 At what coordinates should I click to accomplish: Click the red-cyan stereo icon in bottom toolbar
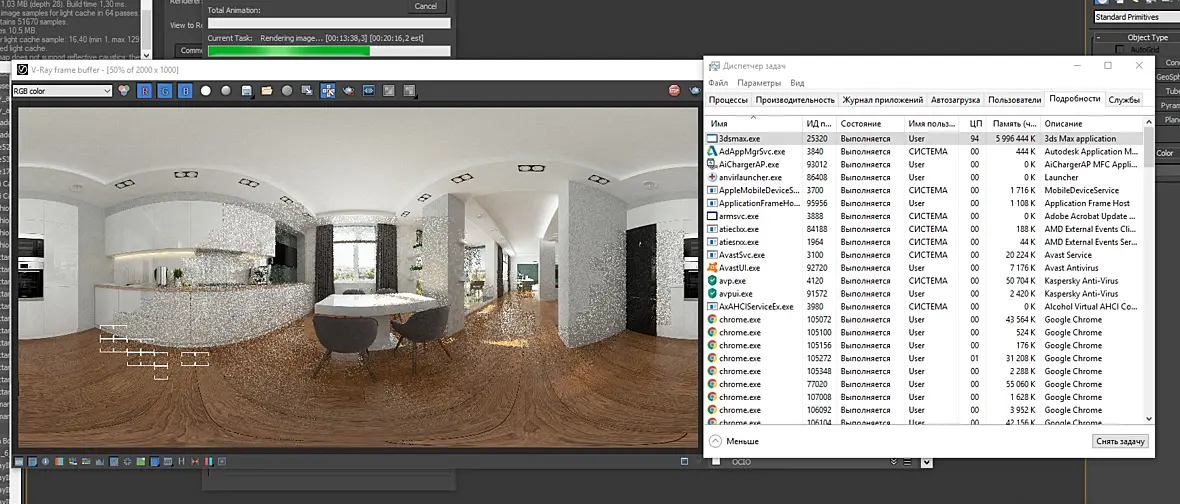208,461
